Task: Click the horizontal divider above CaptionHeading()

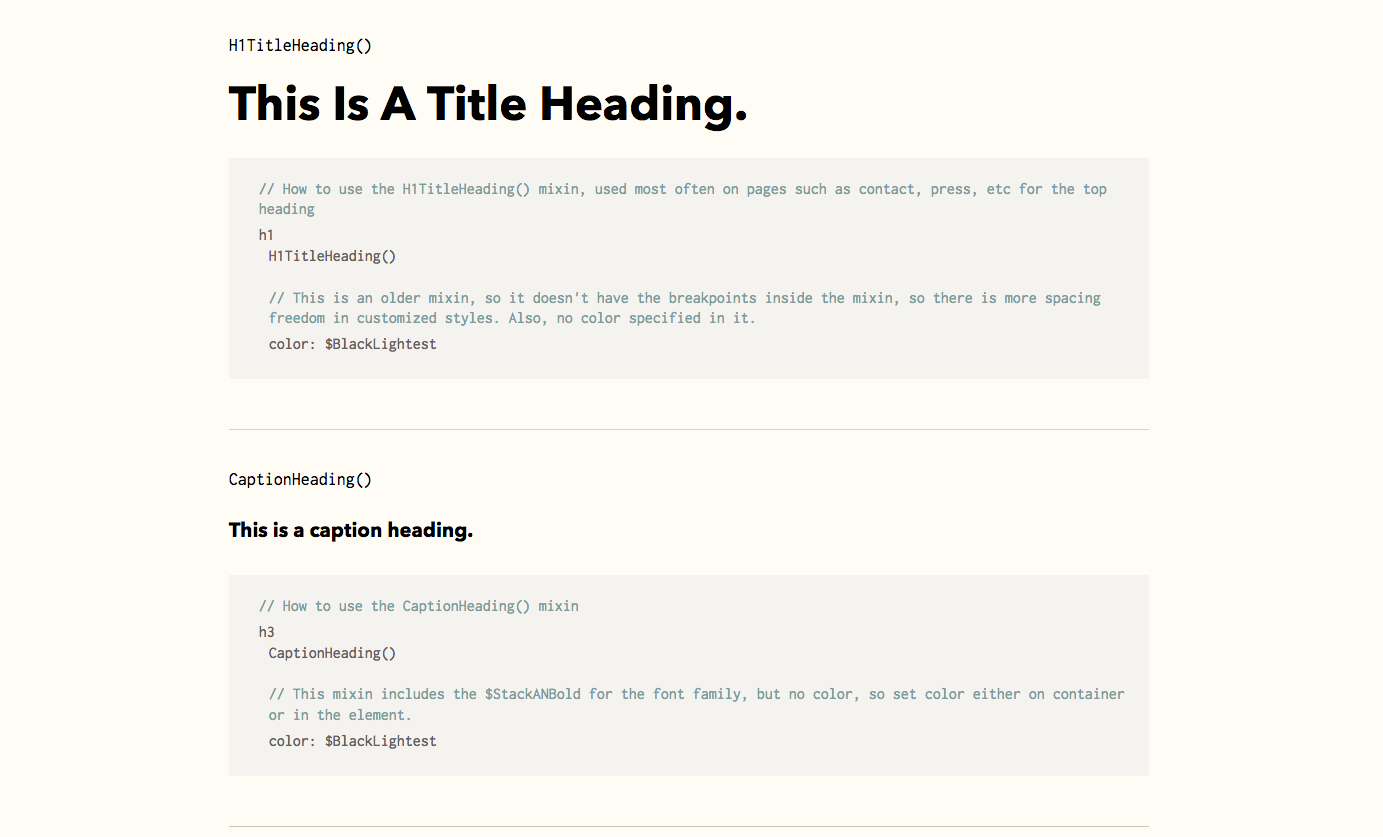Action: 689,429
